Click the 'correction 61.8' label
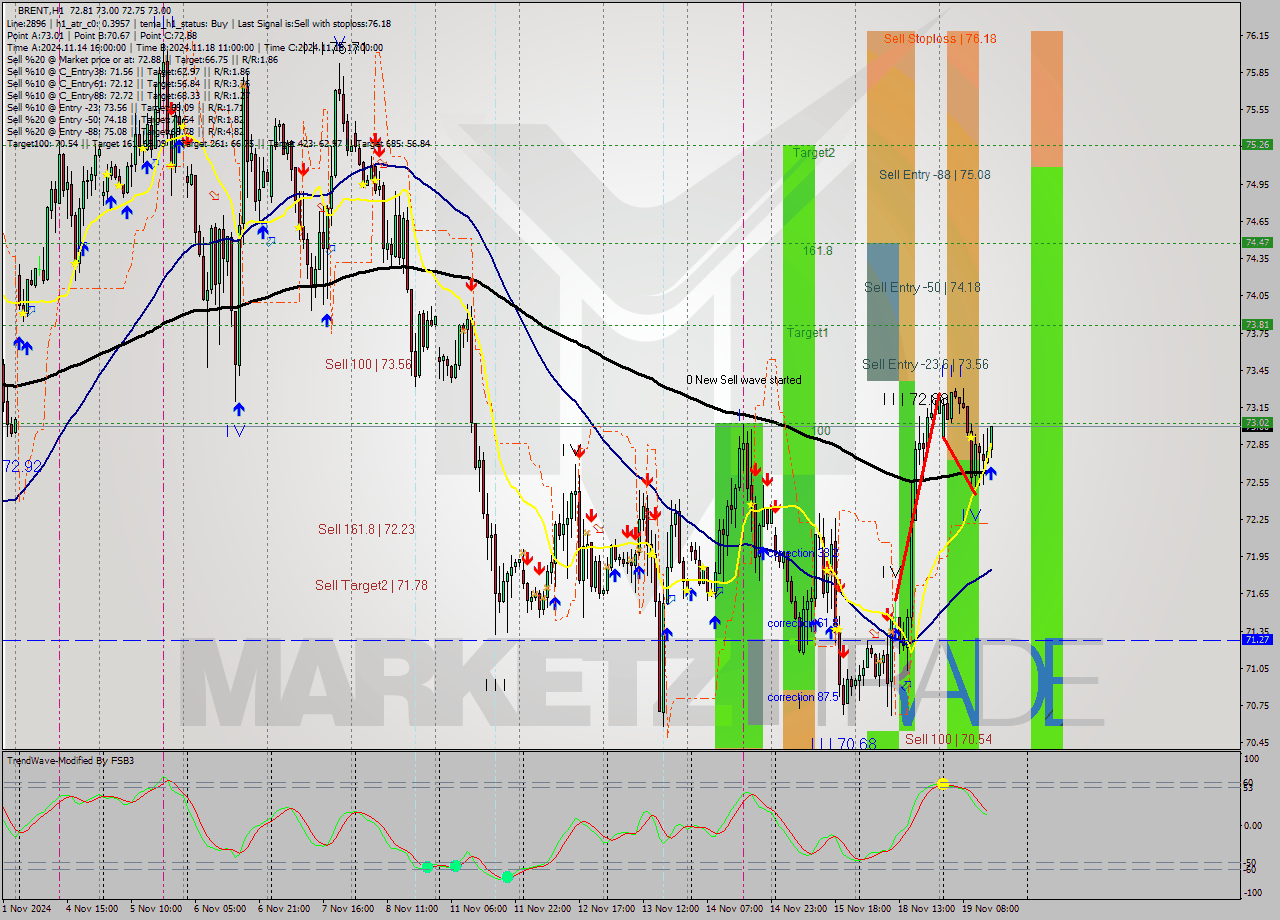Viewport: 1280px width, 920px height. pyautogui.click(x=803, y=623)
